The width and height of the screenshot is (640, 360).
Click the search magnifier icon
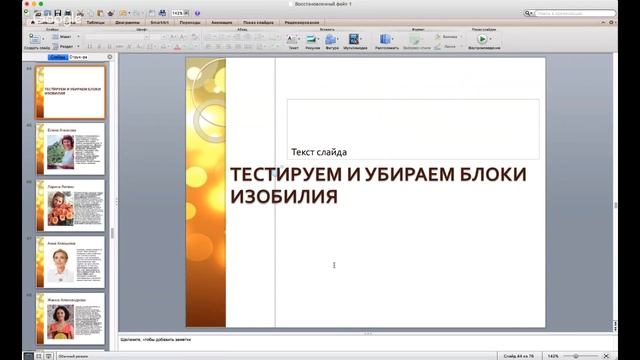(x=527, y=13)
